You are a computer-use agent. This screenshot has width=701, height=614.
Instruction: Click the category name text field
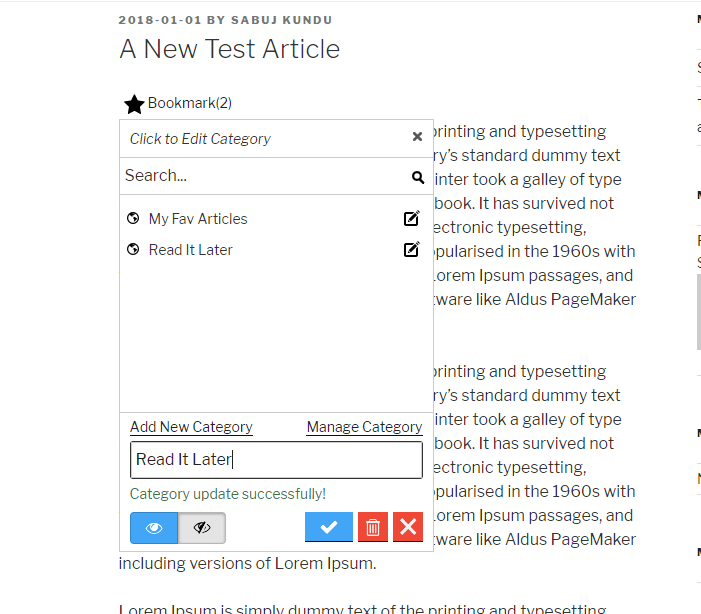(x=276, y=460)
